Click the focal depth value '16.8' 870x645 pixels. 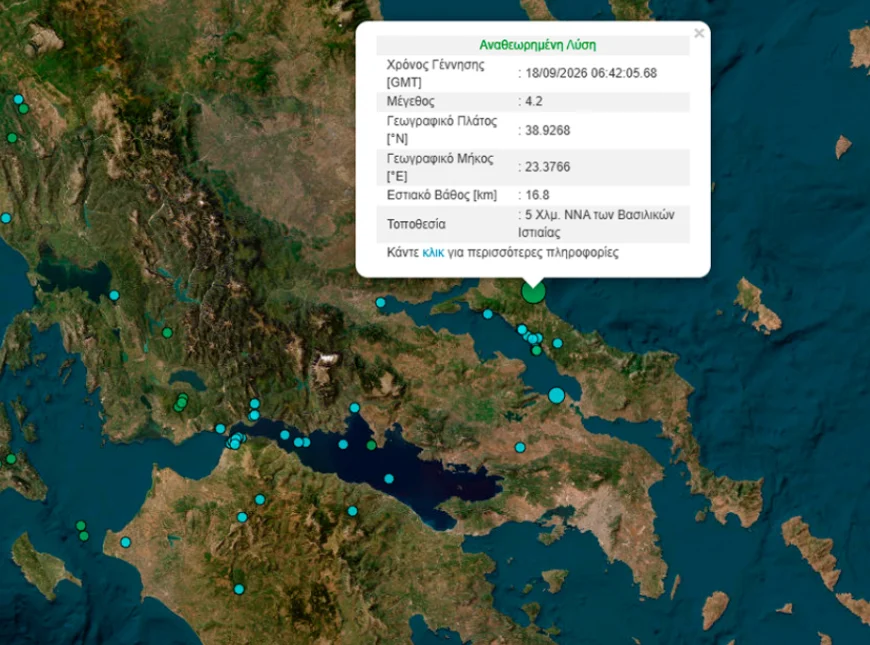(537, 195)
